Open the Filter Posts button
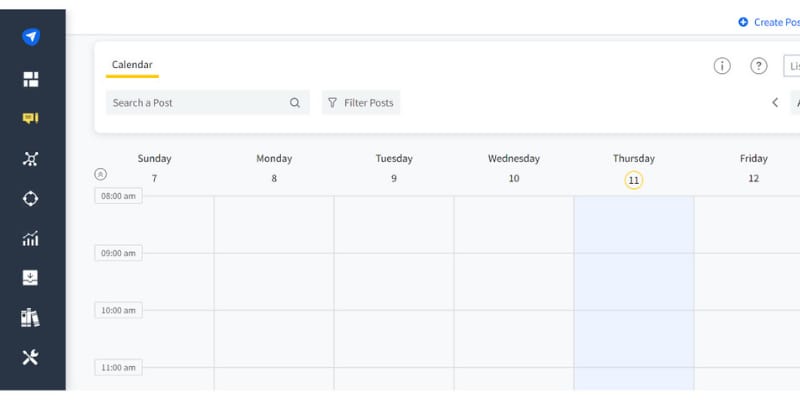The width and height of the screenshot is (800, 400). (361, 103)
